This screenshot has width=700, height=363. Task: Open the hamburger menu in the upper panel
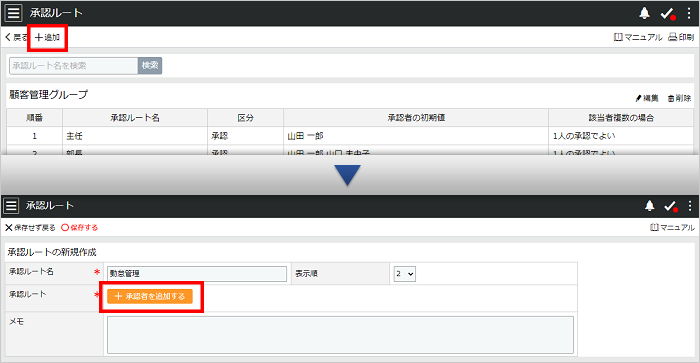pyautogui.click(x=13, y=13)
